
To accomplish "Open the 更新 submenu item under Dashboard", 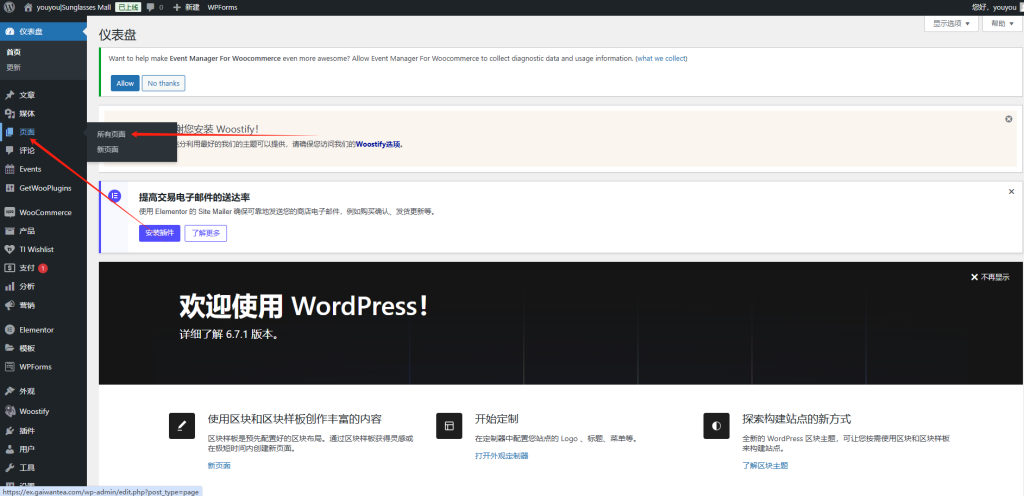I will [13, 67].
